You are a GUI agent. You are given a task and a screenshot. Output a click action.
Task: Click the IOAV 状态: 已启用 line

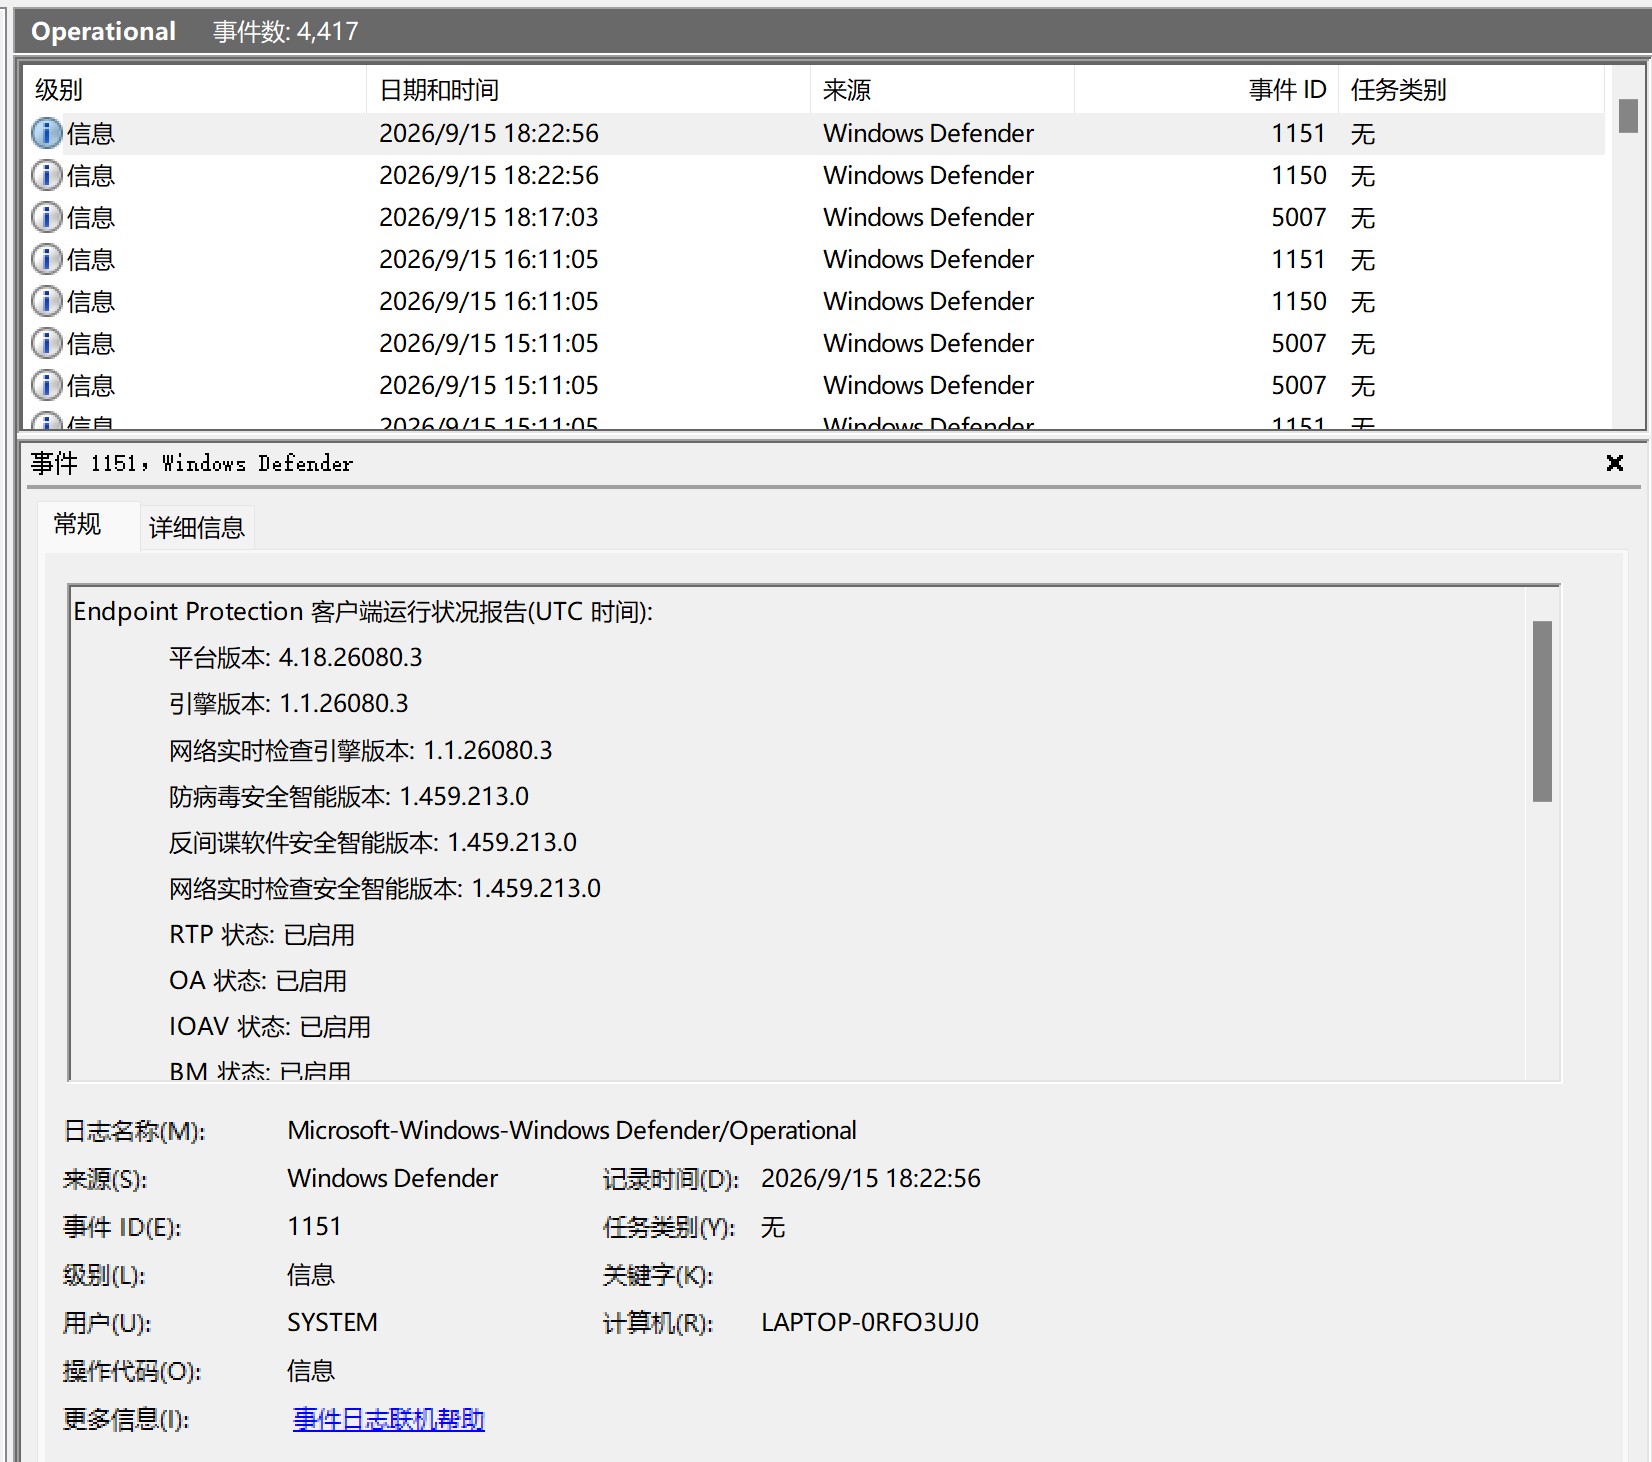(x=269, y=1026)
